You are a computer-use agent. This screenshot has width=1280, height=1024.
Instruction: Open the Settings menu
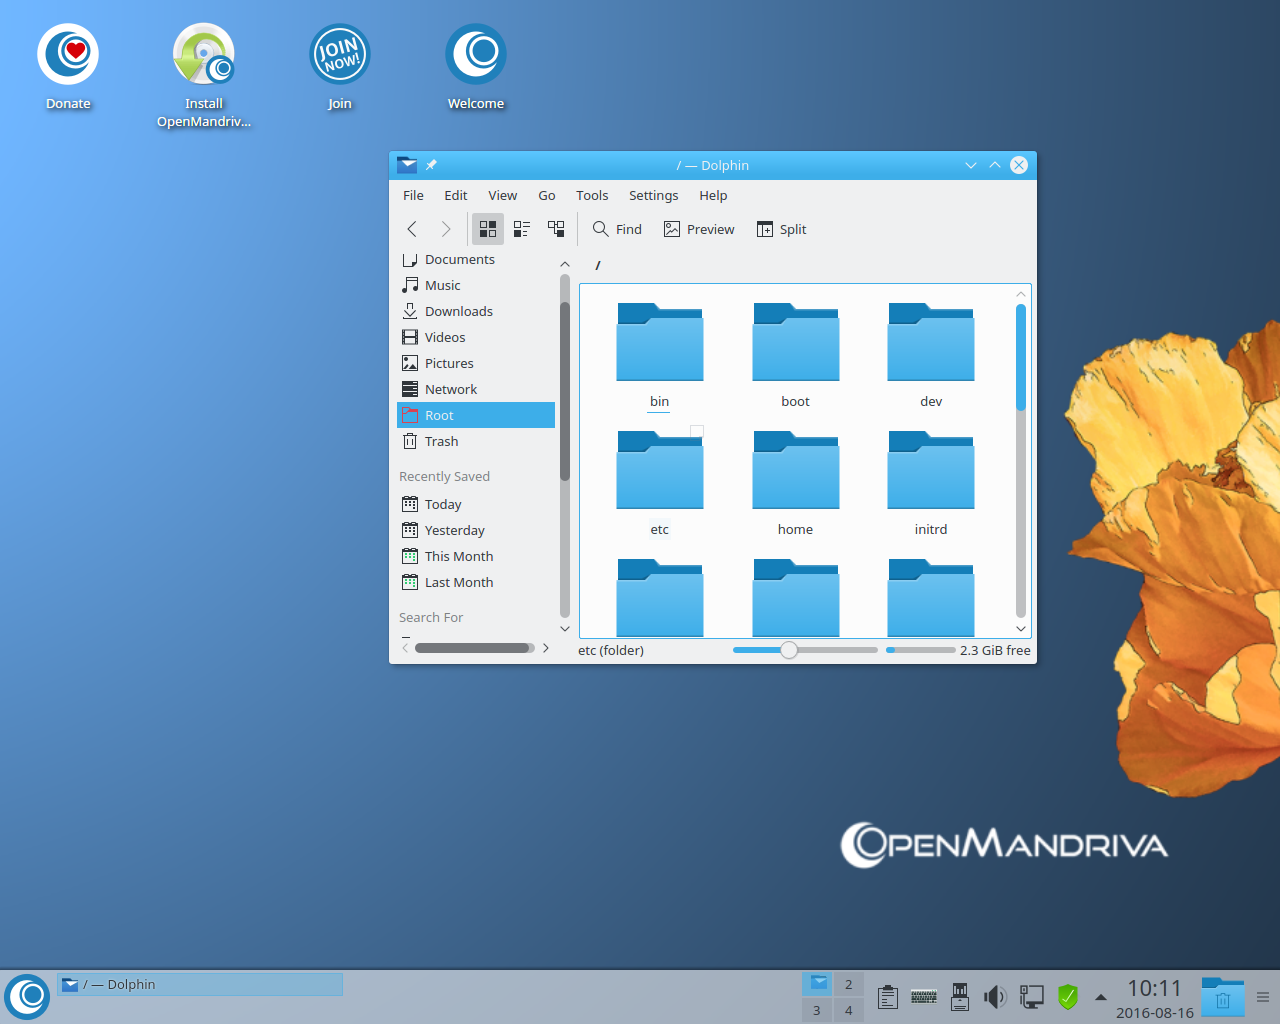[653, 195]
